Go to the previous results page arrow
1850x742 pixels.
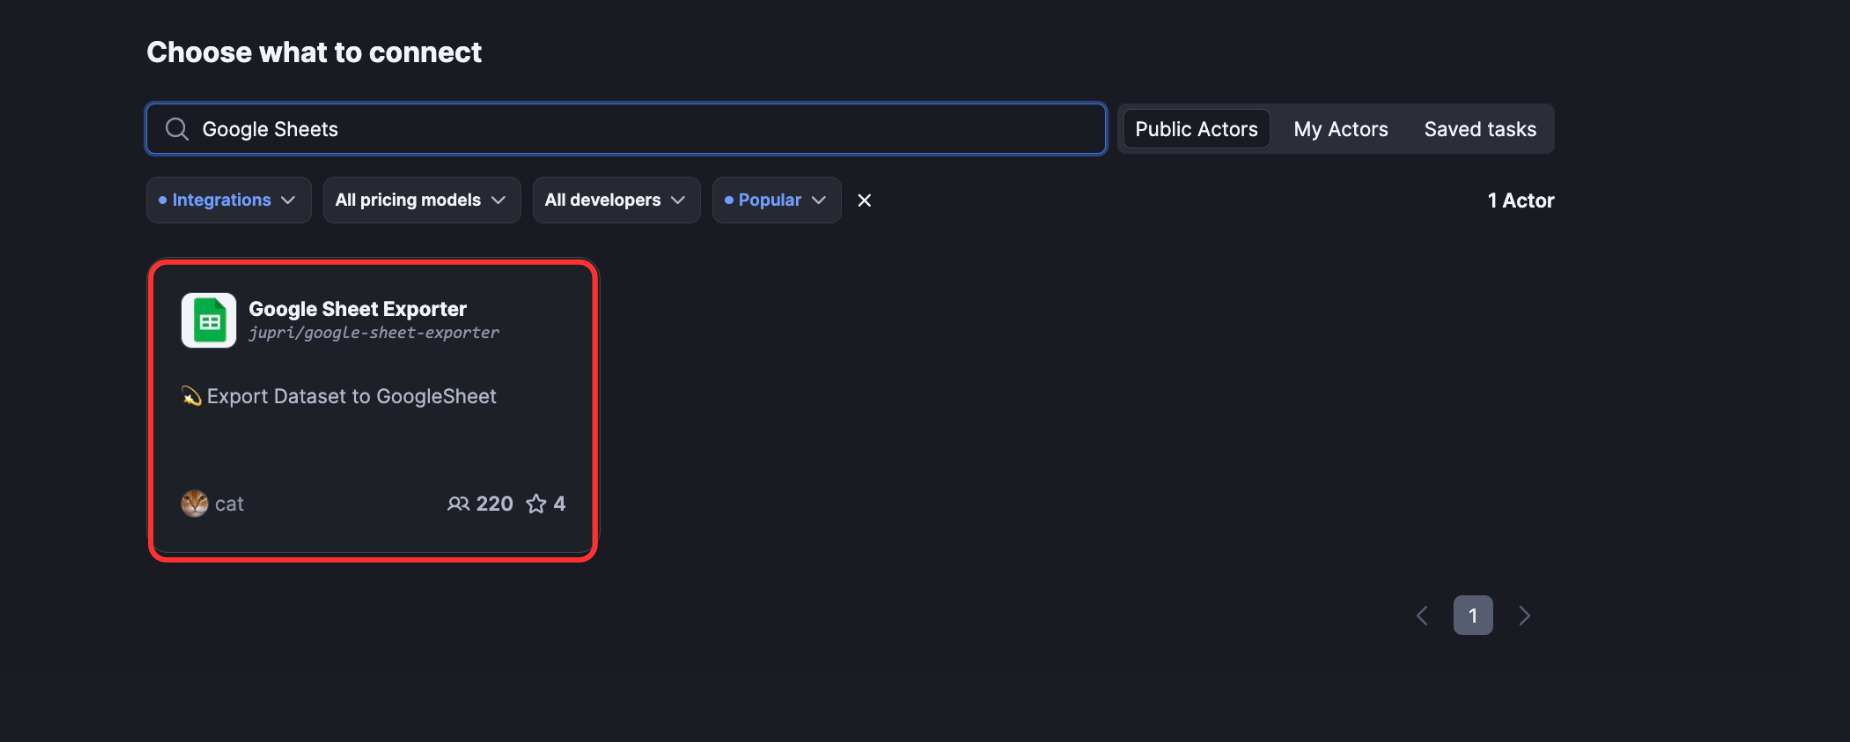[x=1422, y=616]
